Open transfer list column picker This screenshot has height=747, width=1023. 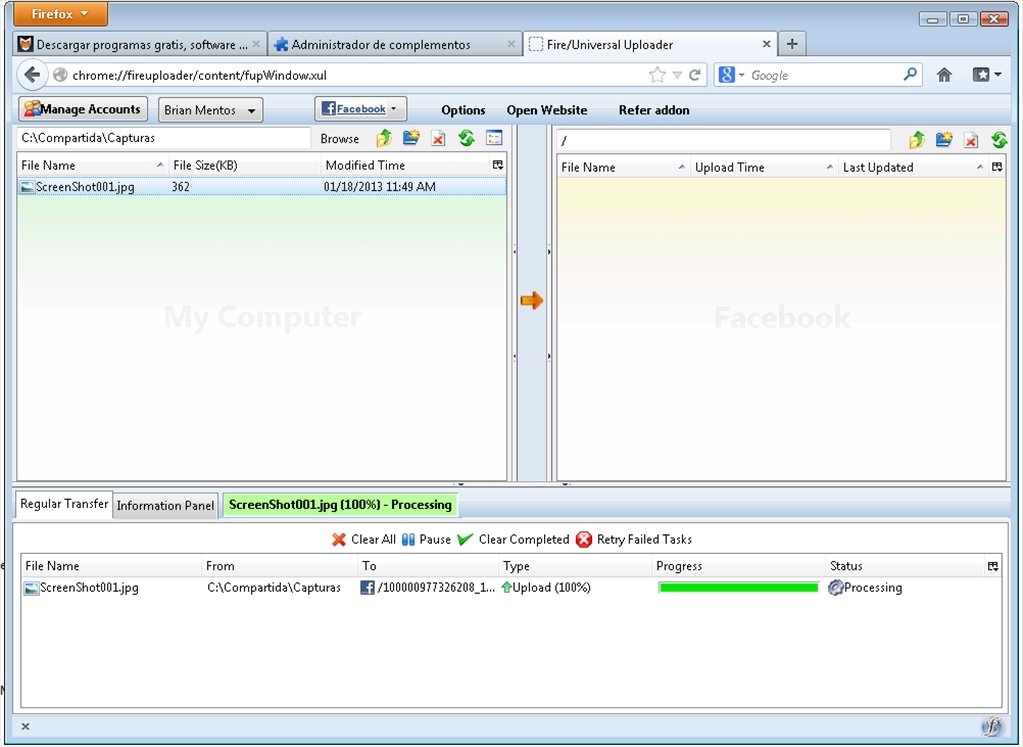pyautogui.click(x=993, y=566)
